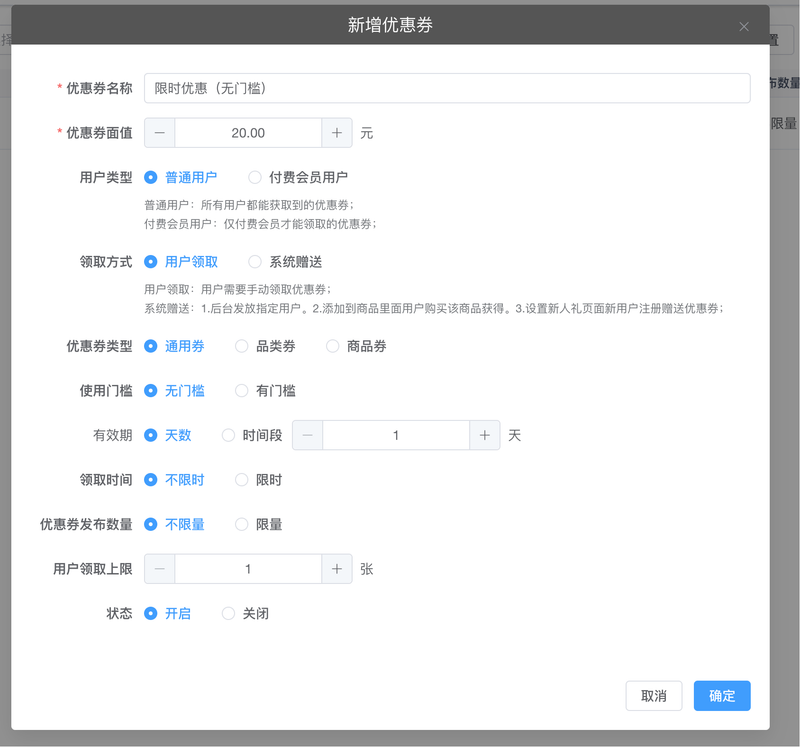The width and height of the screenshot is (800, 747).
Task: Increase 优惠券面值 with plus button
Action: (337, 133)
